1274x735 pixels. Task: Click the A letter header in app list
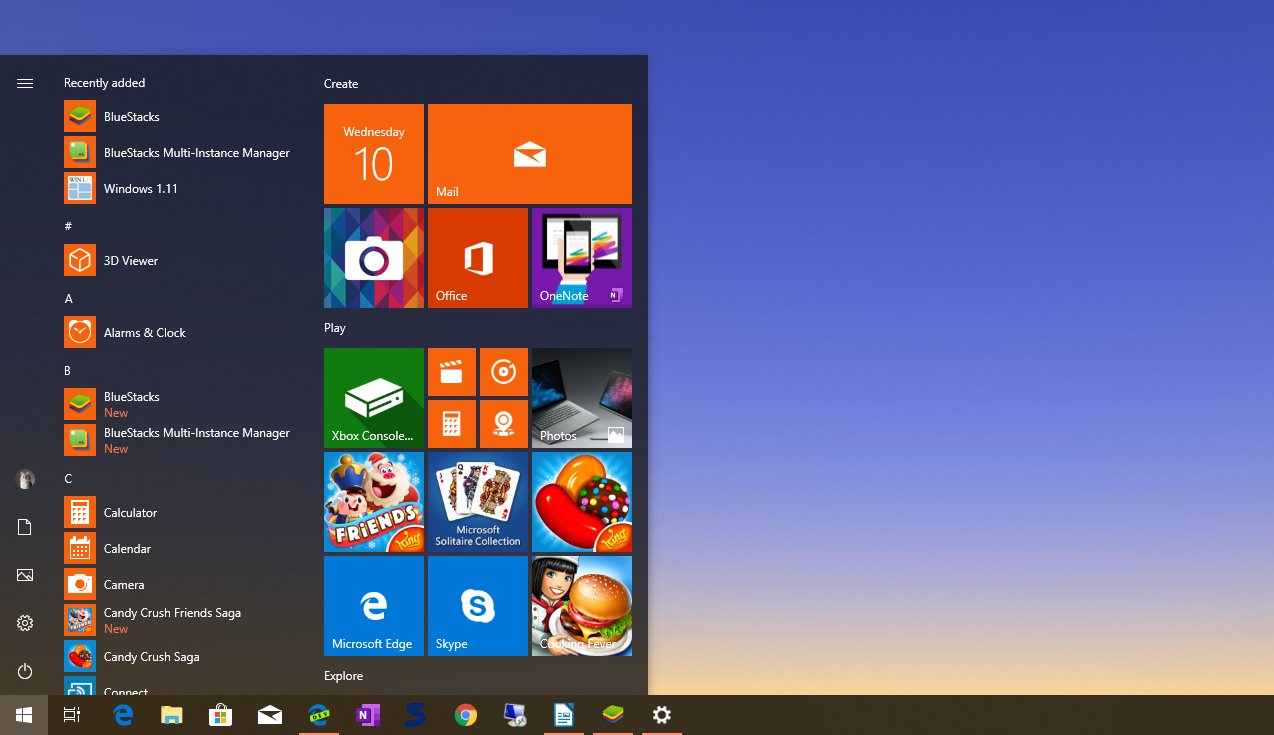point(68,298)
